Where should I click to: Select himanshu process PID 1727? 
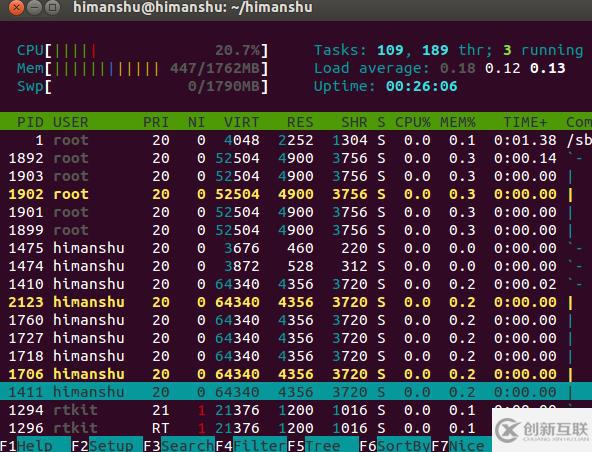pos(296,338)
